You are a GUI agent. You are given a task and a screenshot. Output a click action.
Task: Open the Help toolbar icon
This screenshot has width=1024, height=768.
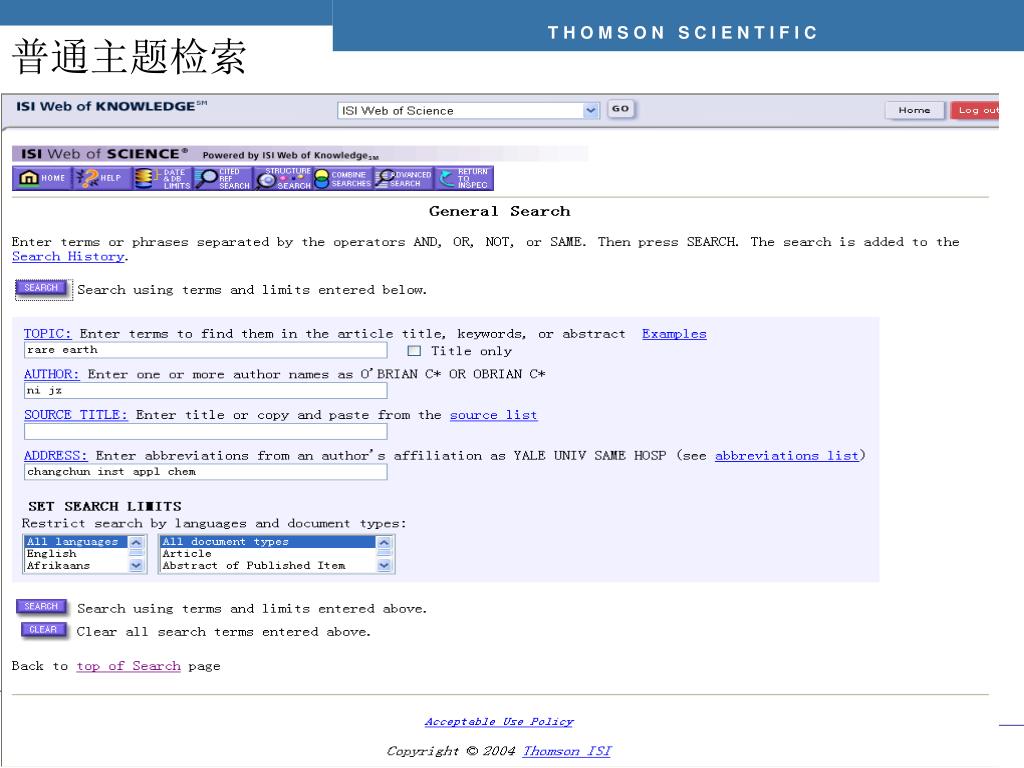(102, 178)
